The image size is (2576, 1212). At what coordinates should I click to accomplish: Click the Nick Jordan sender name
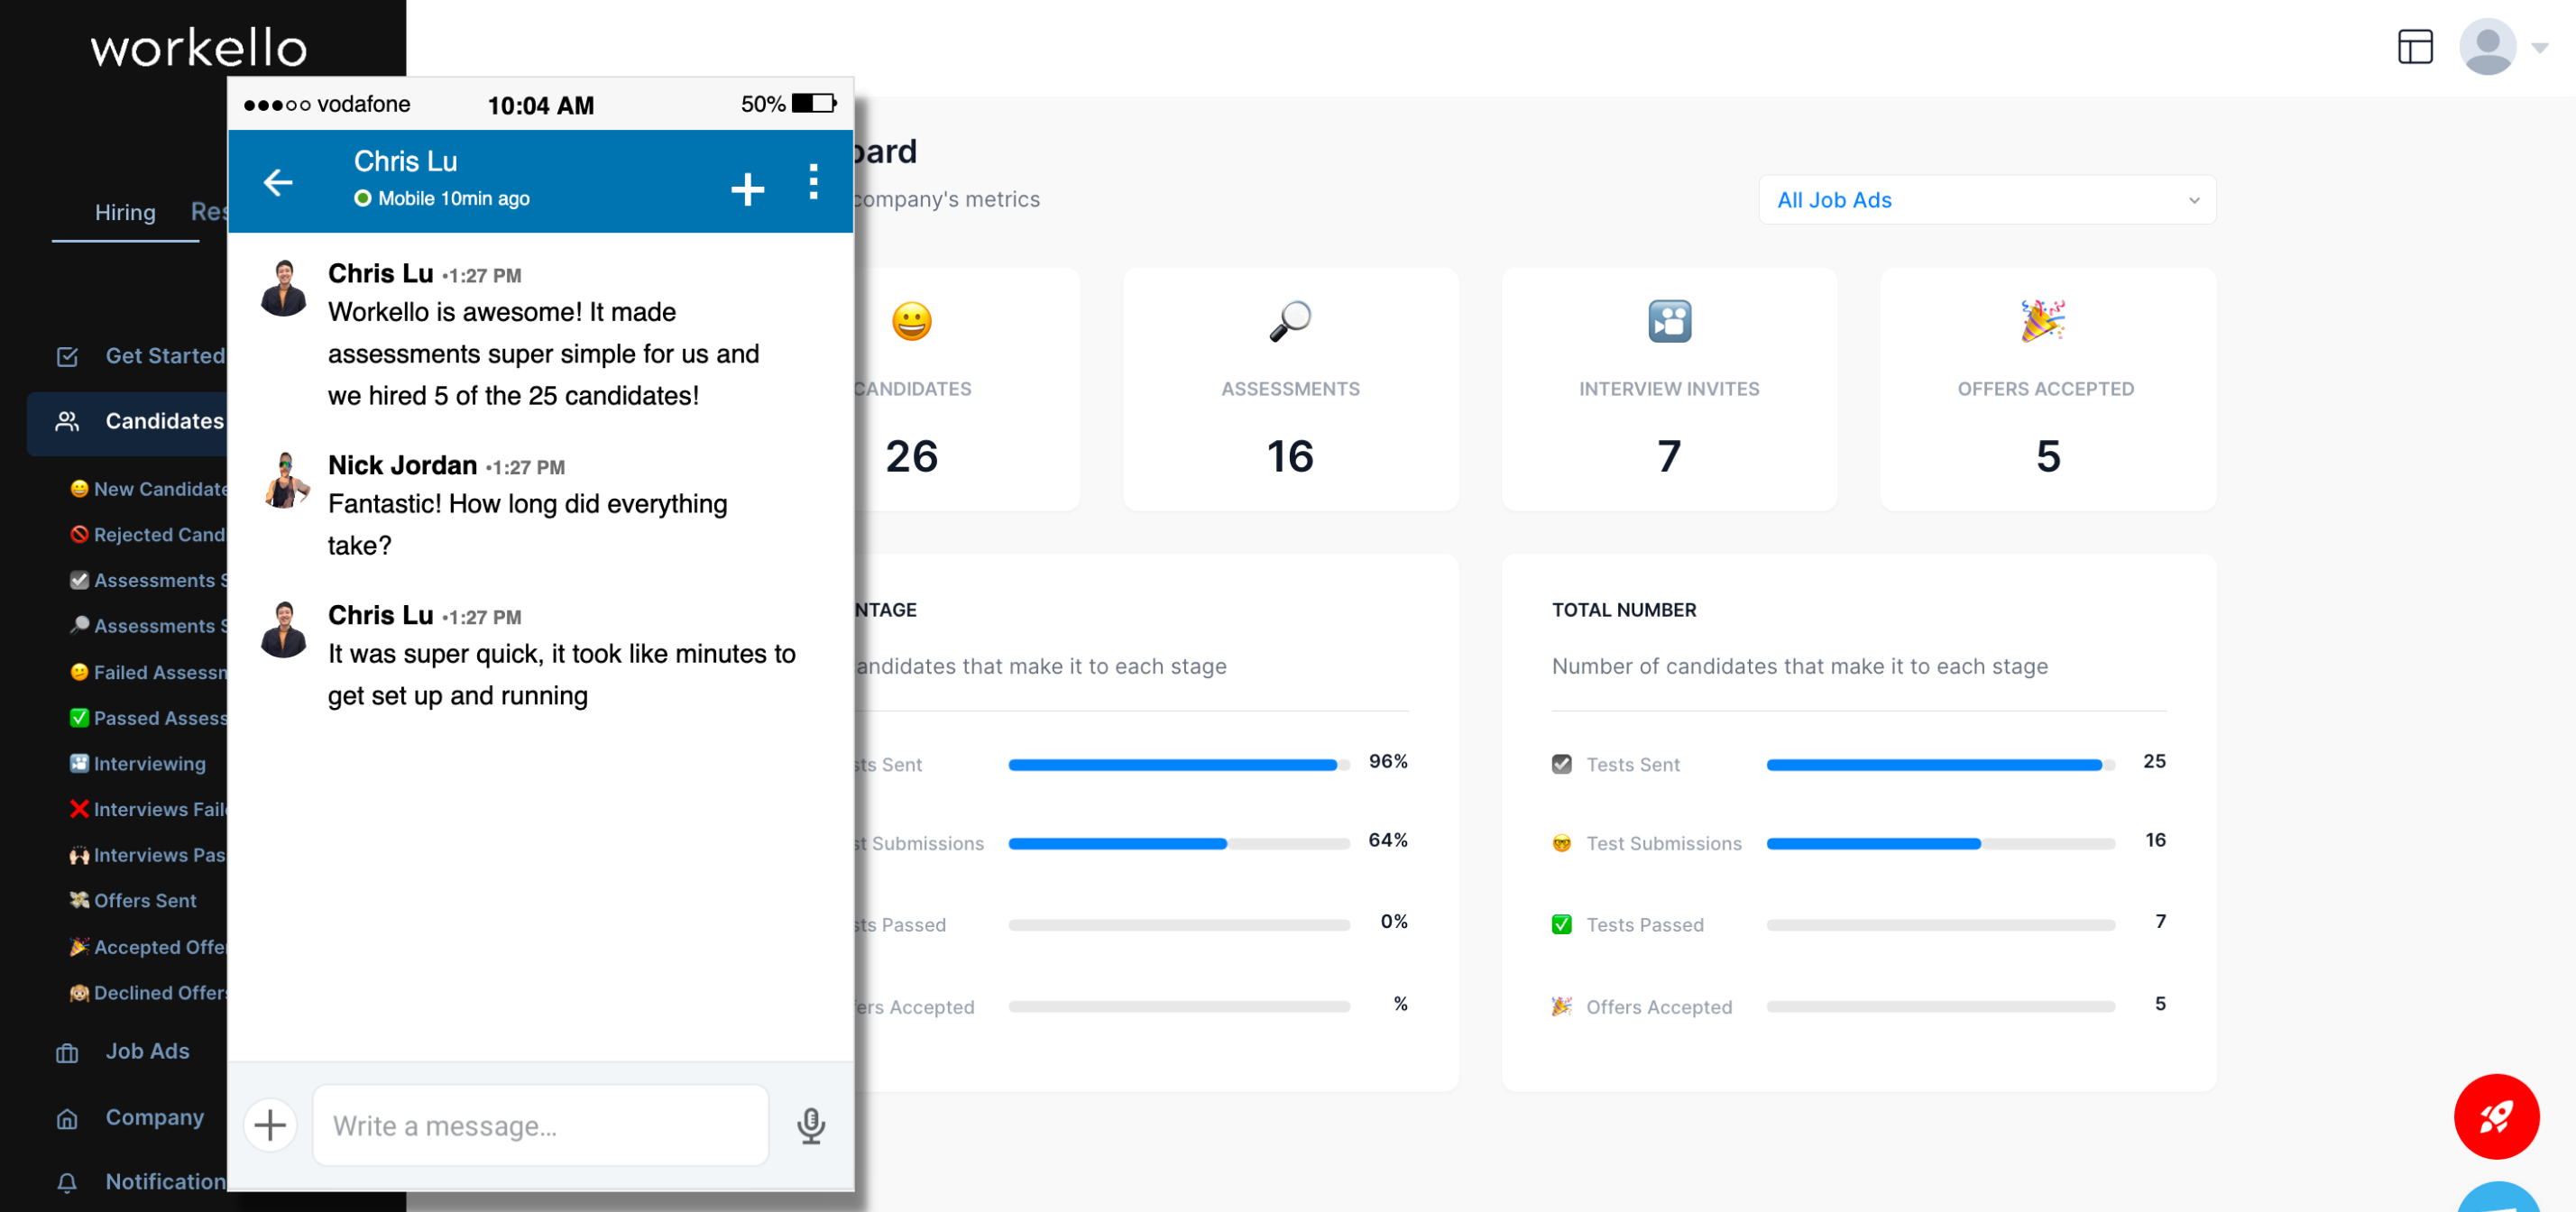(x=402, y=465)
